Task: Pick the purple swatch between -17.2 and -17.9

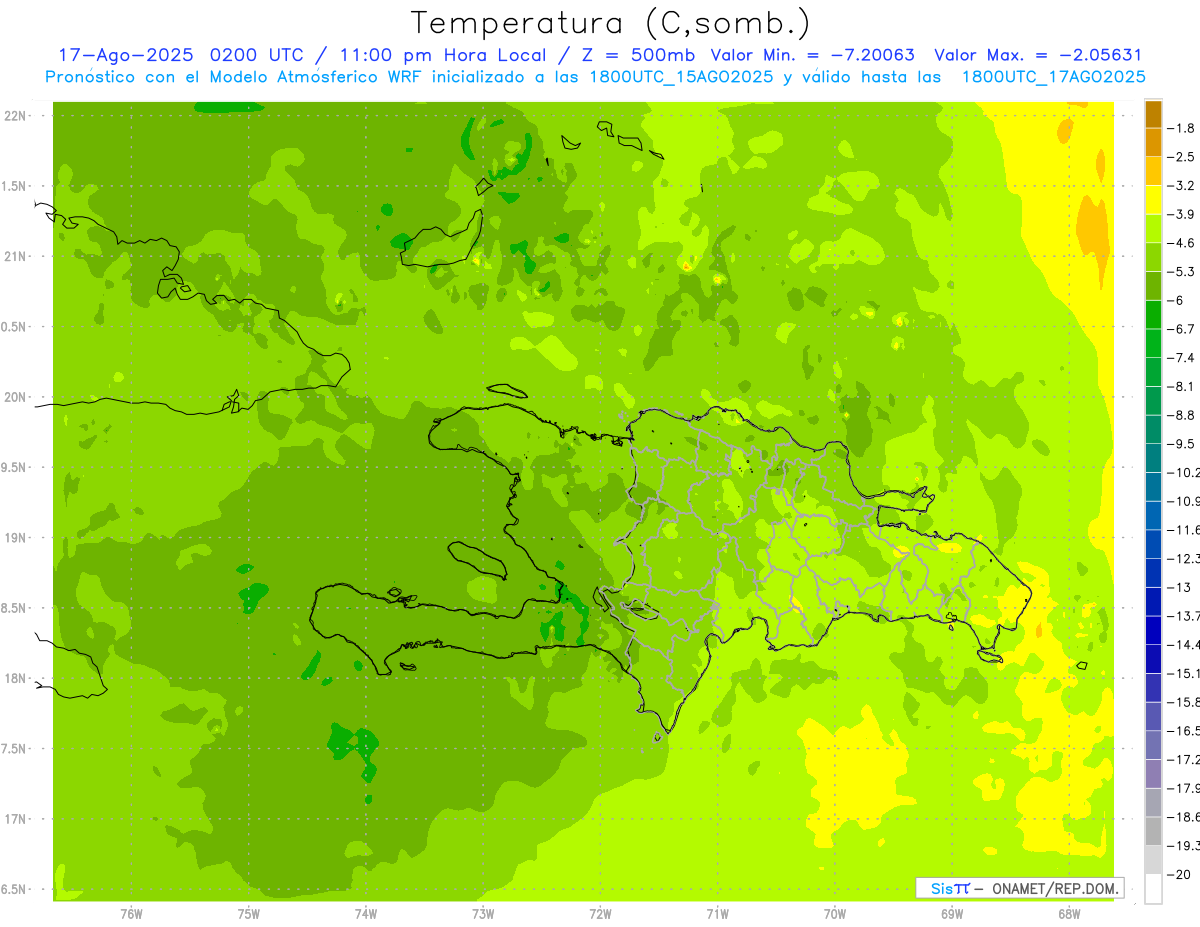Action: coord(1153,774)
